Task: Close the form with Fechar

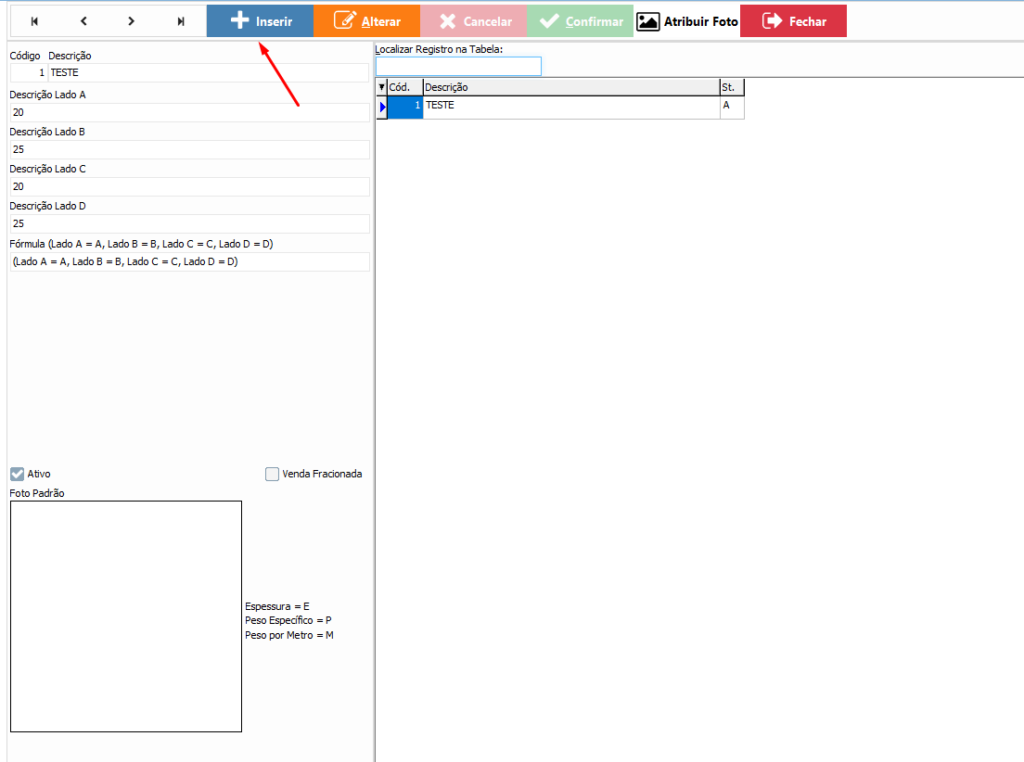Action: point(793,21)
